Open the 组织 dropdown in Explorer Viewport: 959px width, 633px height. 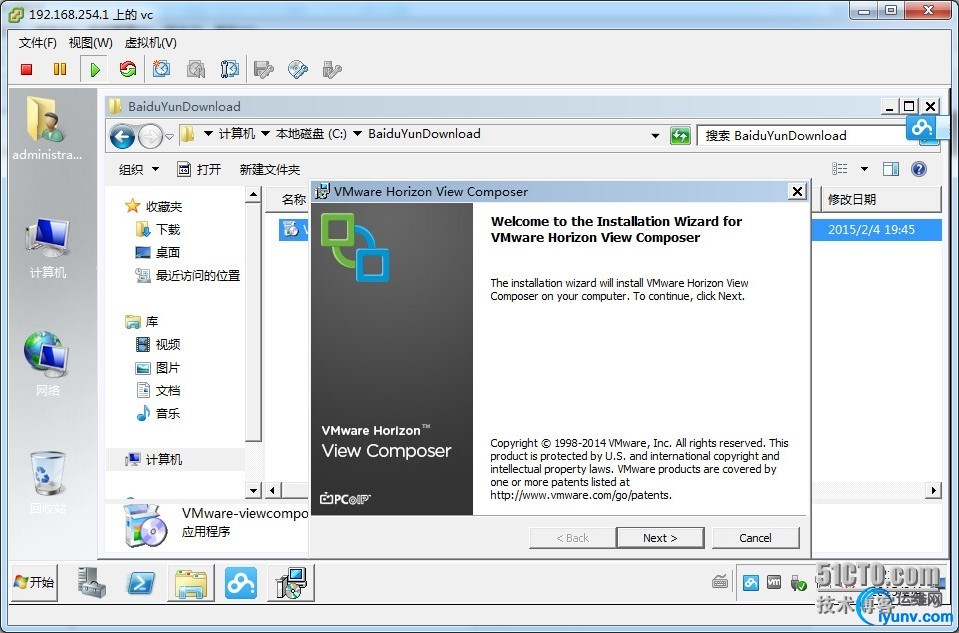[x=139, y=169]
